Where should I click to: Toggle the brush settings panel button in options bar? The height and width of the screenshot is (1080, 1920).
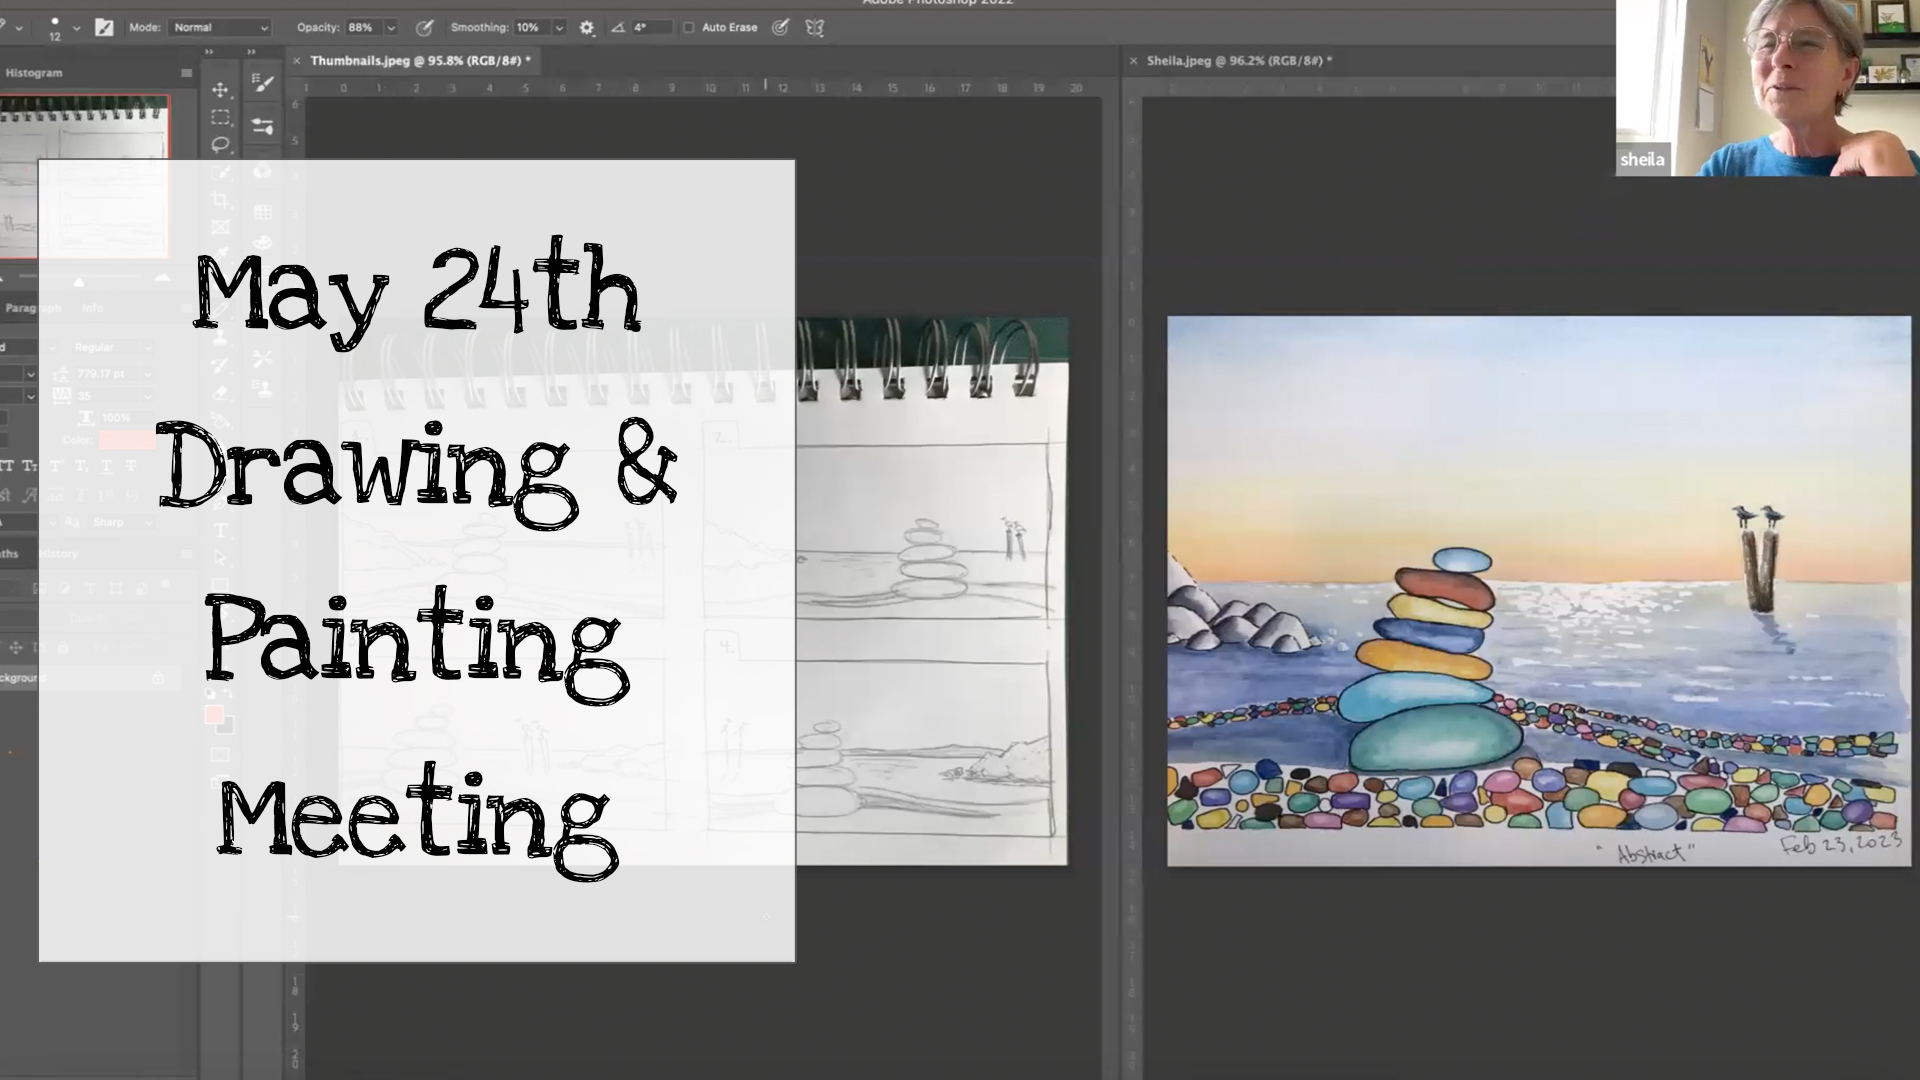tap(104, 28)
